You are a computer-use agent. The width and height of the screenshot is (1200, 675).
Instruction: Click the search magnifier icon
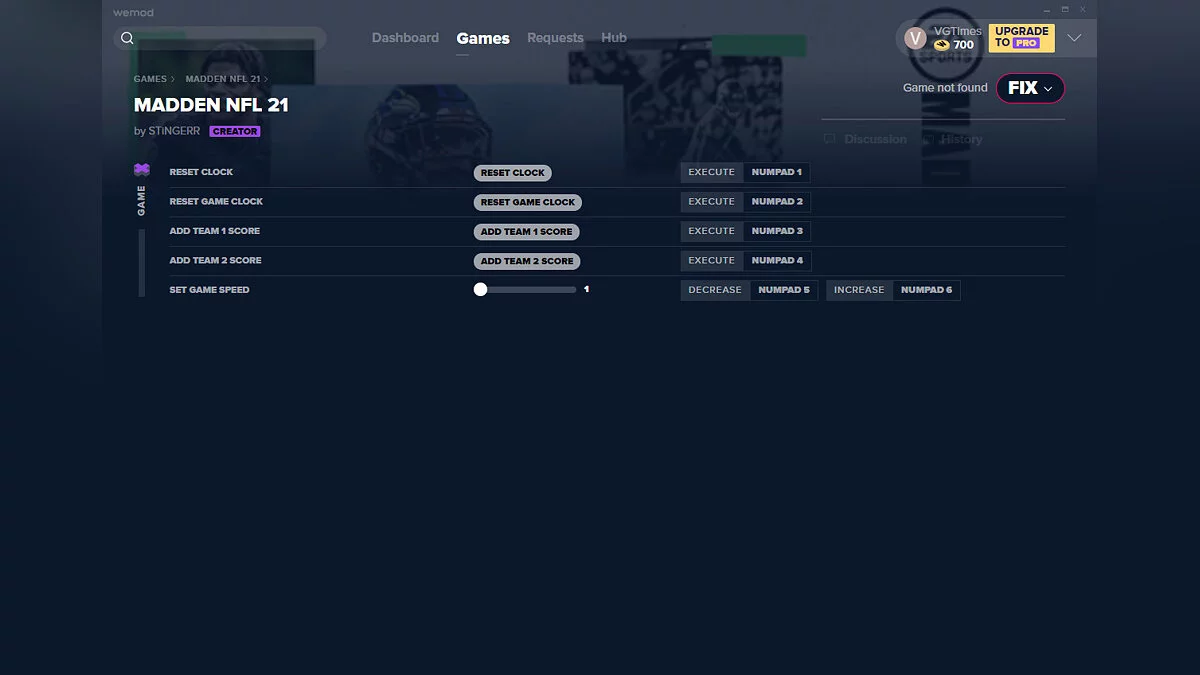pyautogui.click(x=127, y=38)
